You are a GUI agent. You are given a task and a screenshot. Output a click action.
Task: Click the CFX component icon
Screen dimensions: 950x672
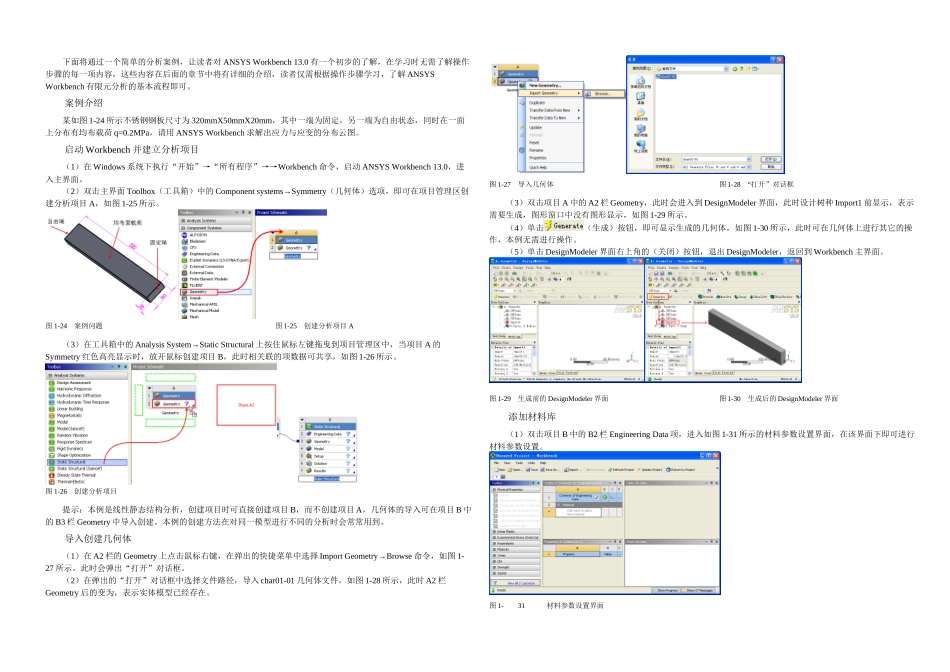(185, 247)
